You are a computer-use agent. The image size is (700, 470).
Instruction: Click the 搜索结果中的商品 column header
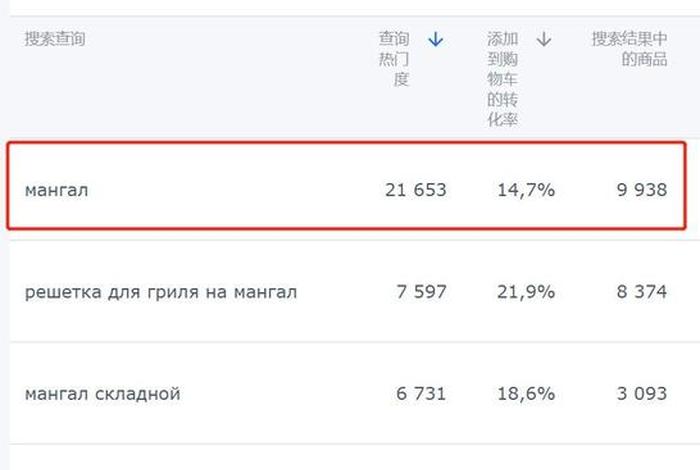(629, 49)
